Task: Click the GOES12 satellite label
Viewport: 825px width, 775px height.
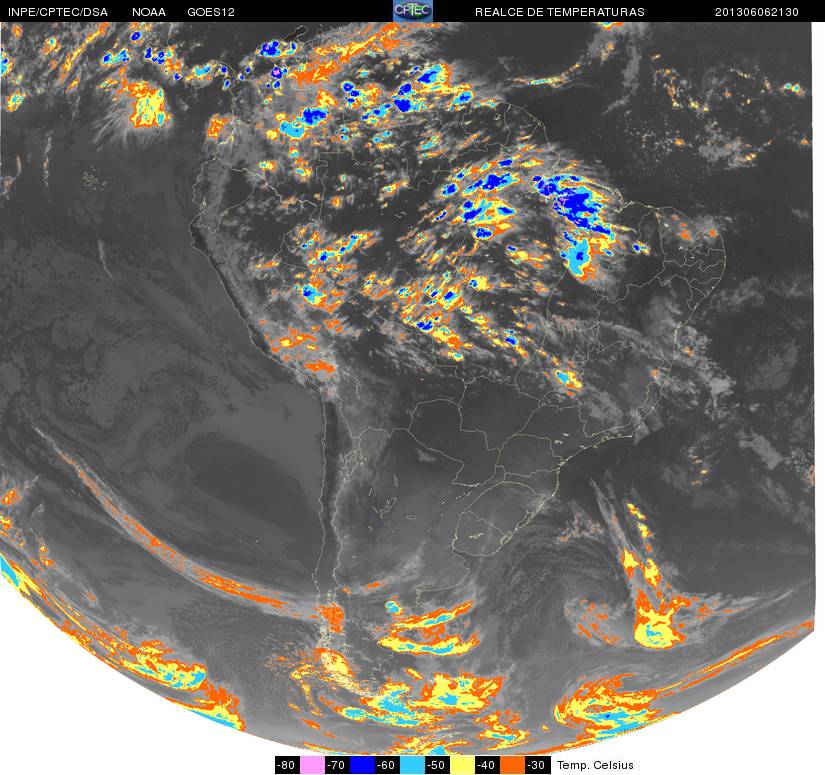Action: (x=211, y=12)
